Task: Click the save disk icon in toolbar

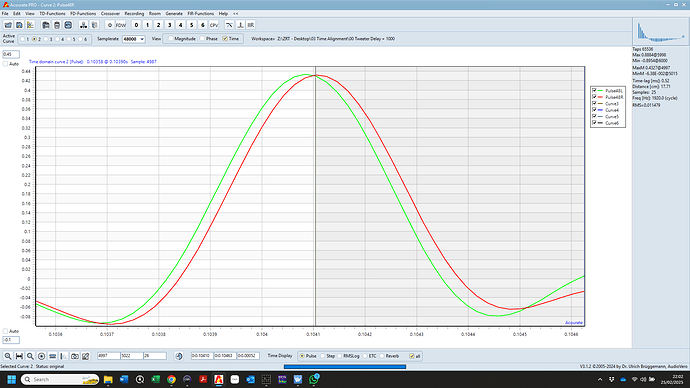Action: pyautogui.click(x=19, y=25)
